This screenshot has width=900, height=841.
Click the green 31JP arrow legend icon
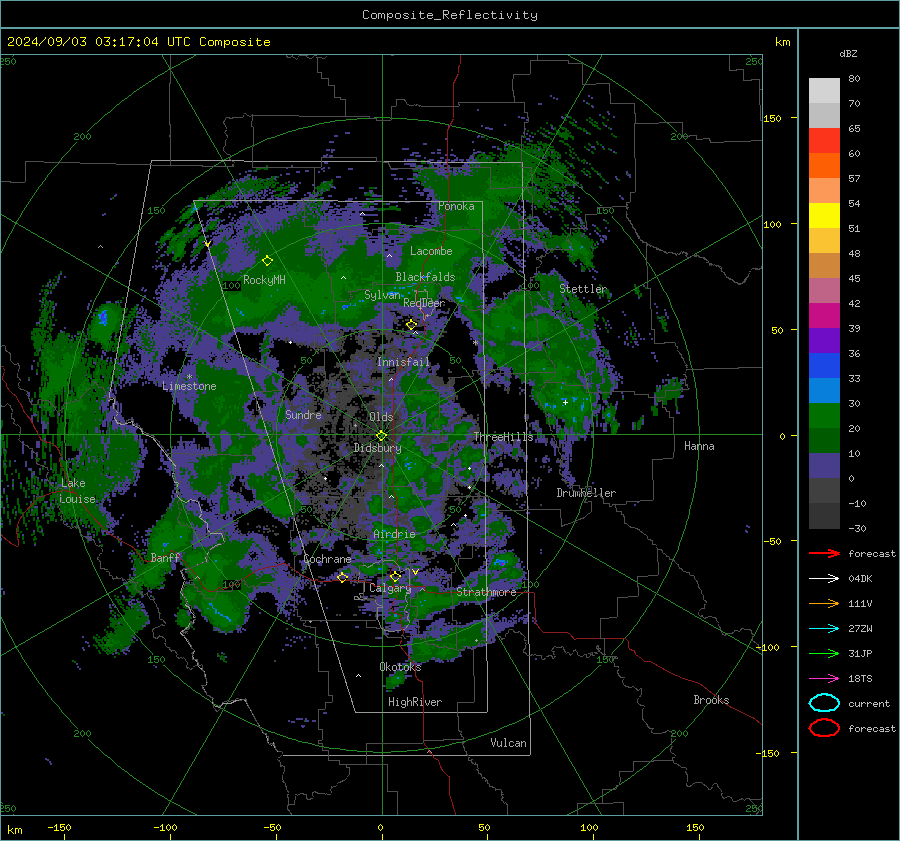tap(824, 653)
